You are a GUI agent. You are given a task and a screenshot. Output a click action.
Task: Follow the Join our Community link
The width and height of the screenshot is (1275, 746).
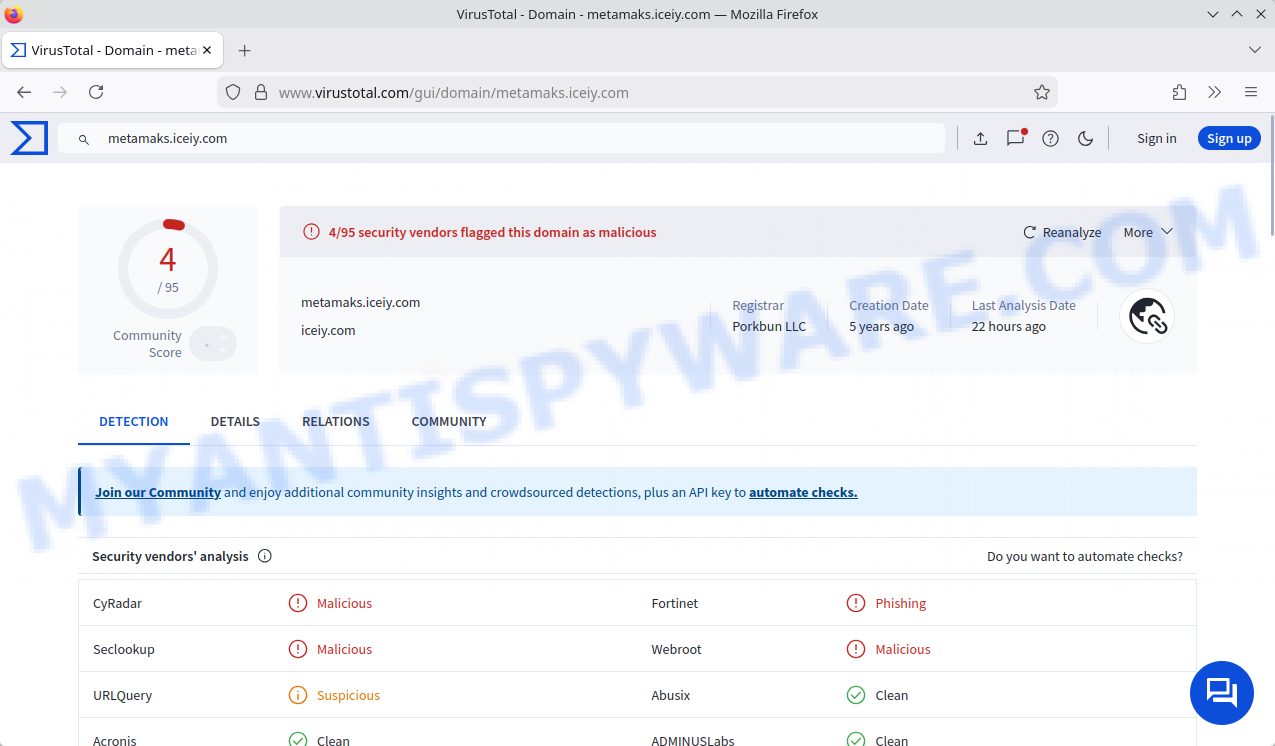tap(158, 492)
